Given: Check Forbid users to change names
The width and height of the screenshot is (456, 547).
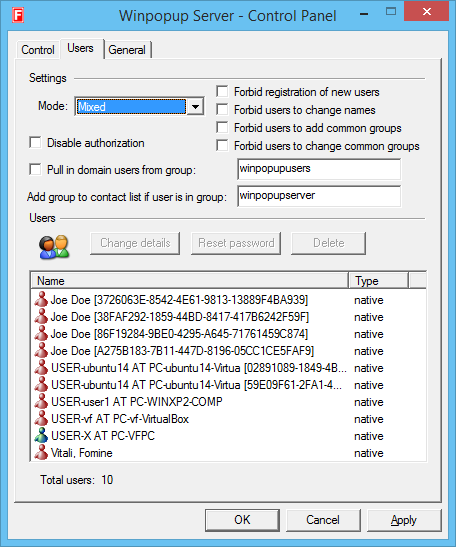Looking at the screenshot, I should click(x=222, y=109).
